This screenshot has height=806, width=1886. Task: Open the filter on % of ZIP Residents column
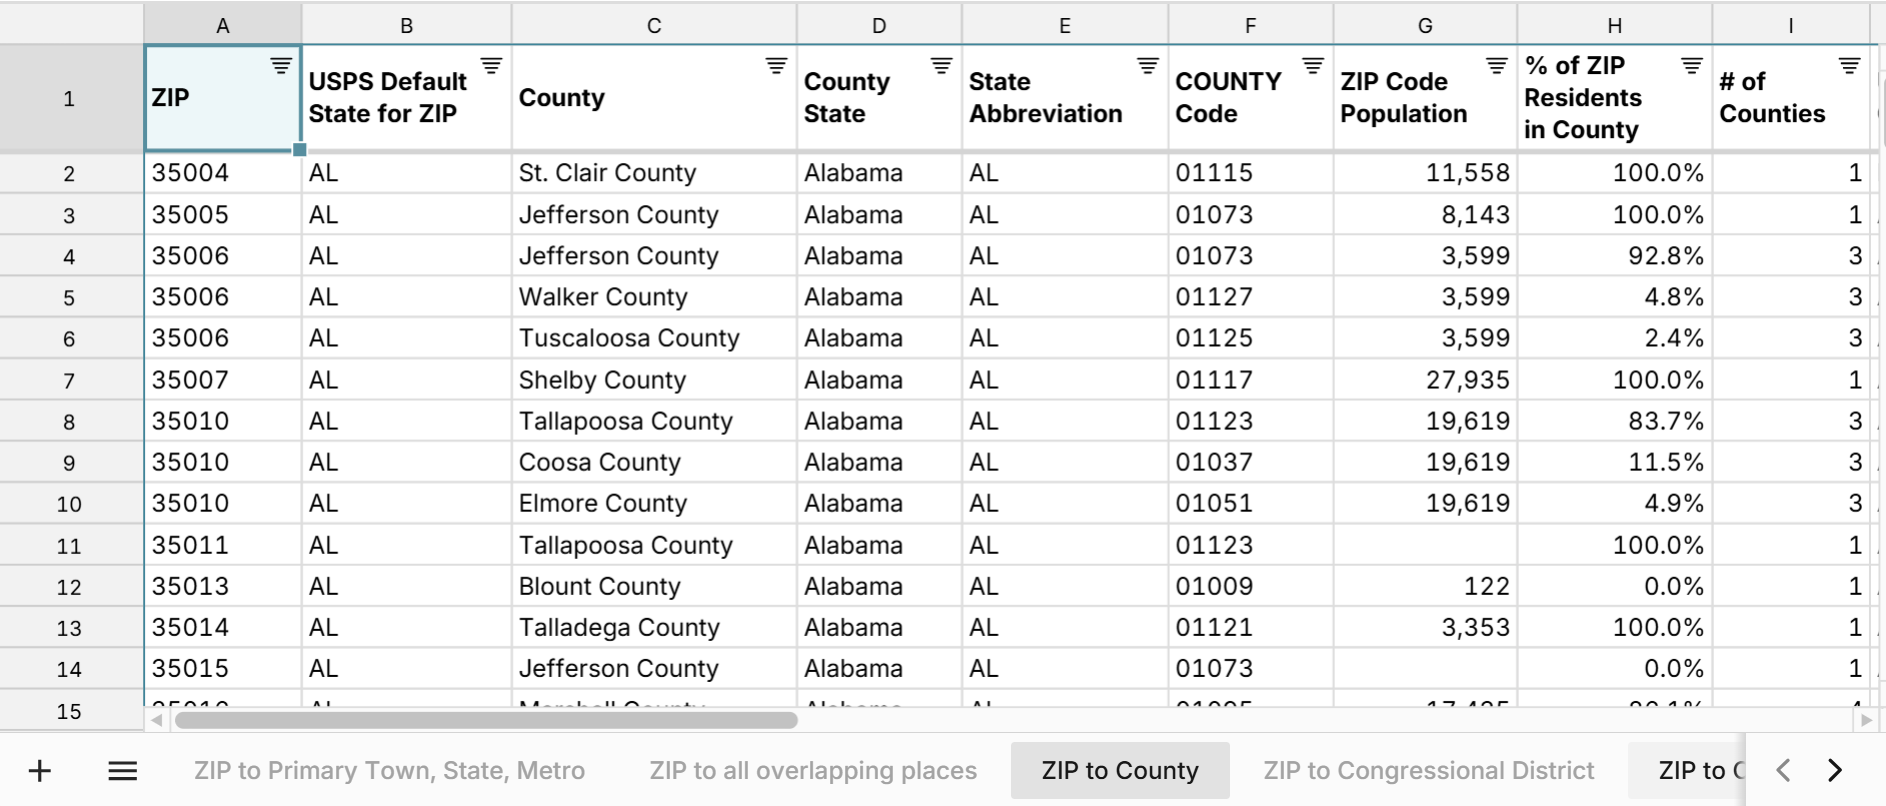(1690, 66)
